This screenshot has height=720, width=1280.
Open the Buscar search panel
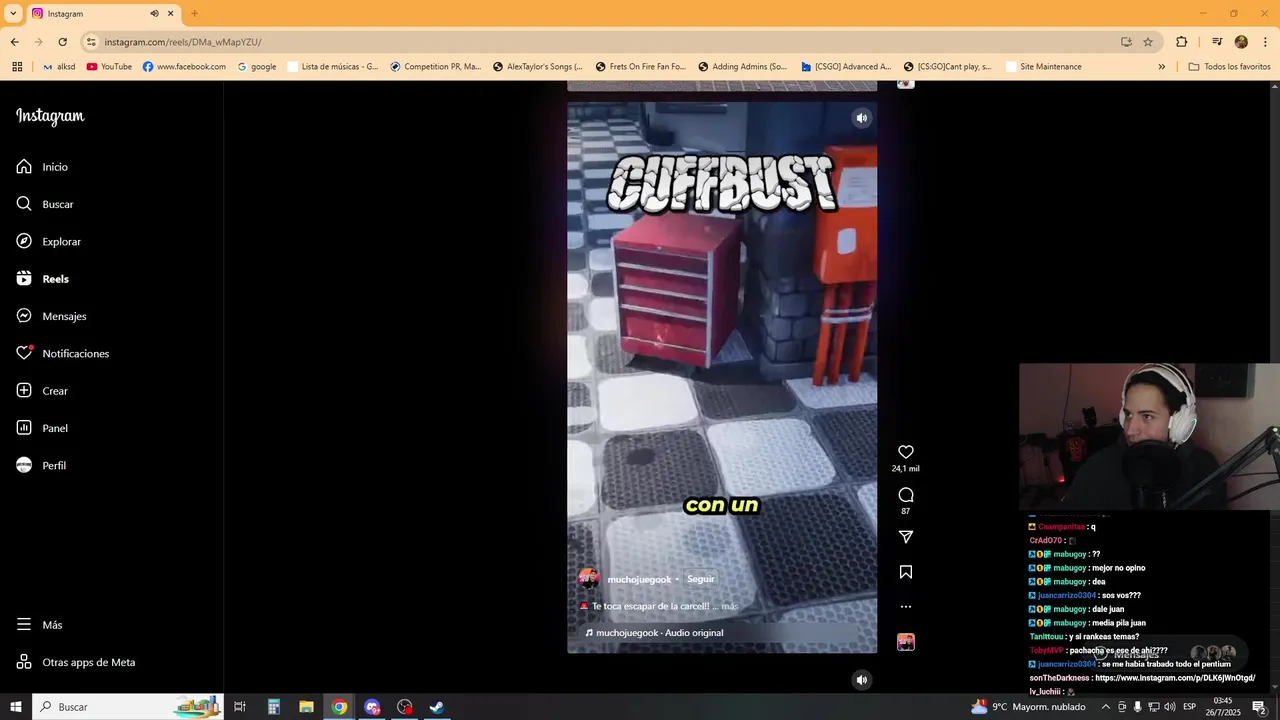pos(45,204)
